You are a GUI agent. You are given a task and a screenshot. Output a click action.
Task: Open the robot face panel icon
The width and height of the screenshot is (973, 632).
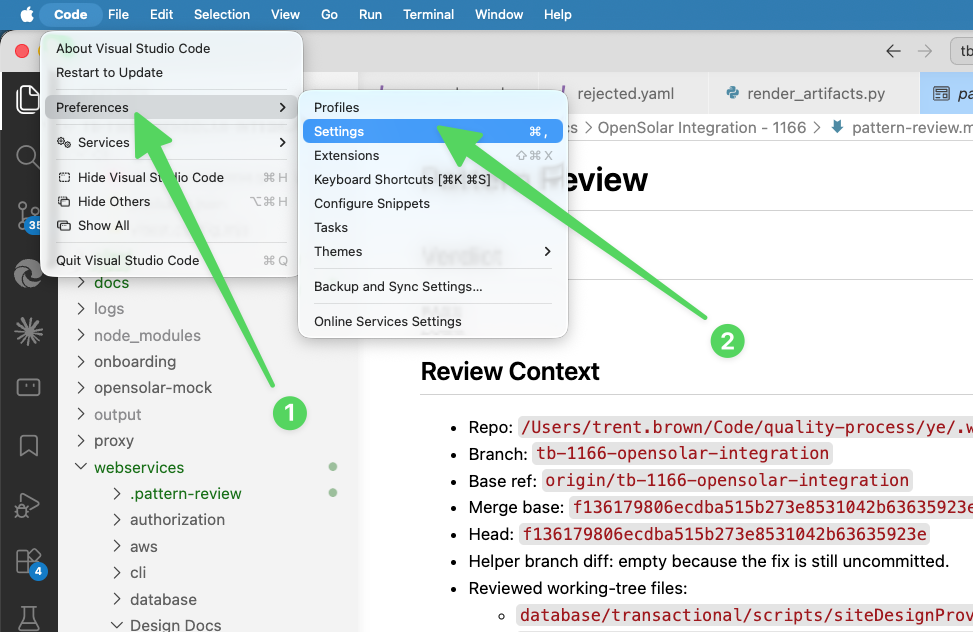(x=29, y=387)
